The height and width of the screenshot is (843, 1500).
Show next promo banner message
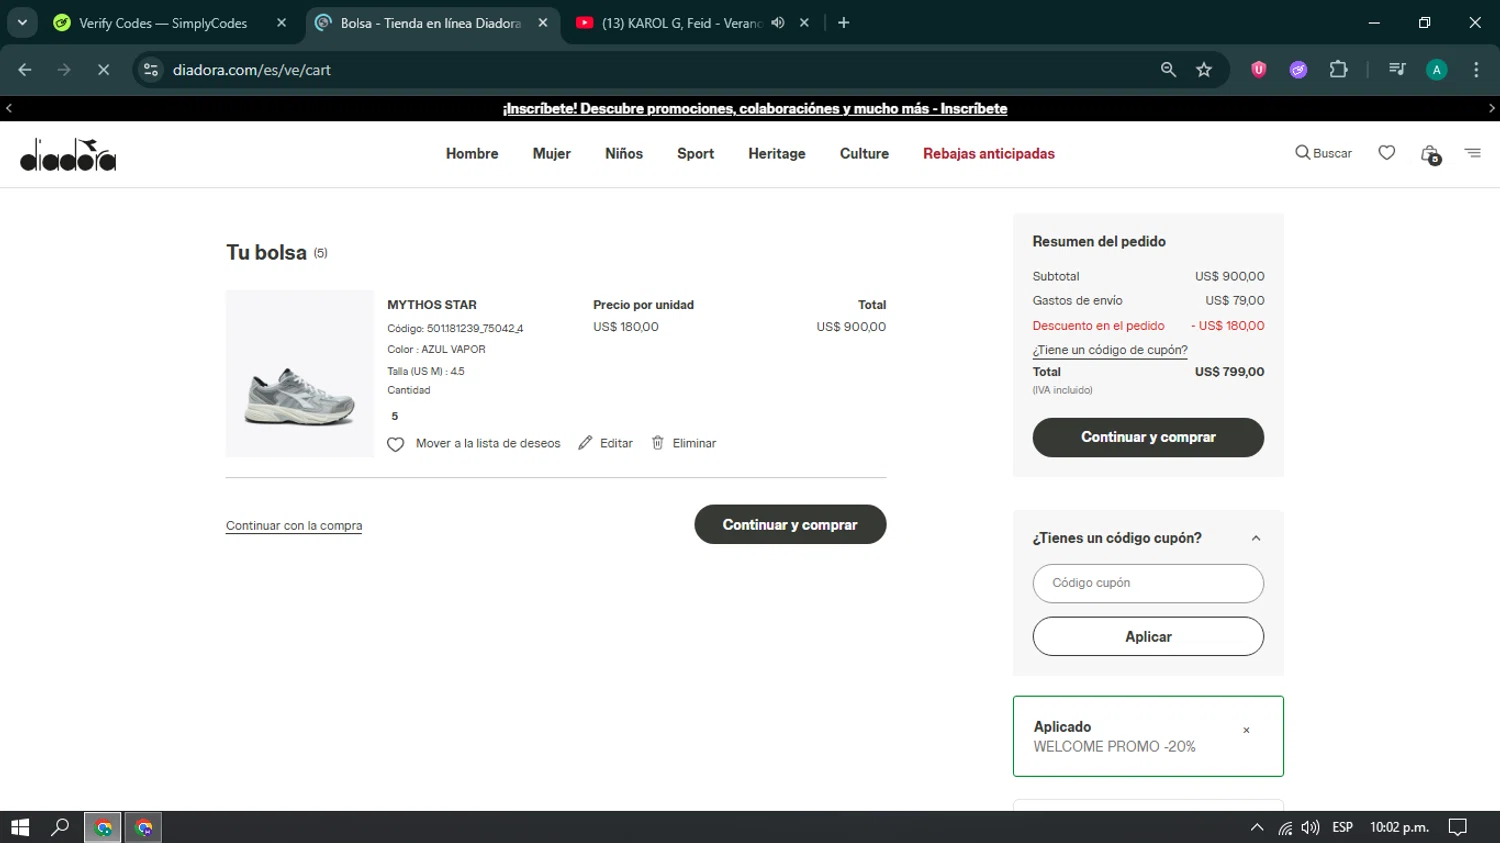(x=1491, y=108)
